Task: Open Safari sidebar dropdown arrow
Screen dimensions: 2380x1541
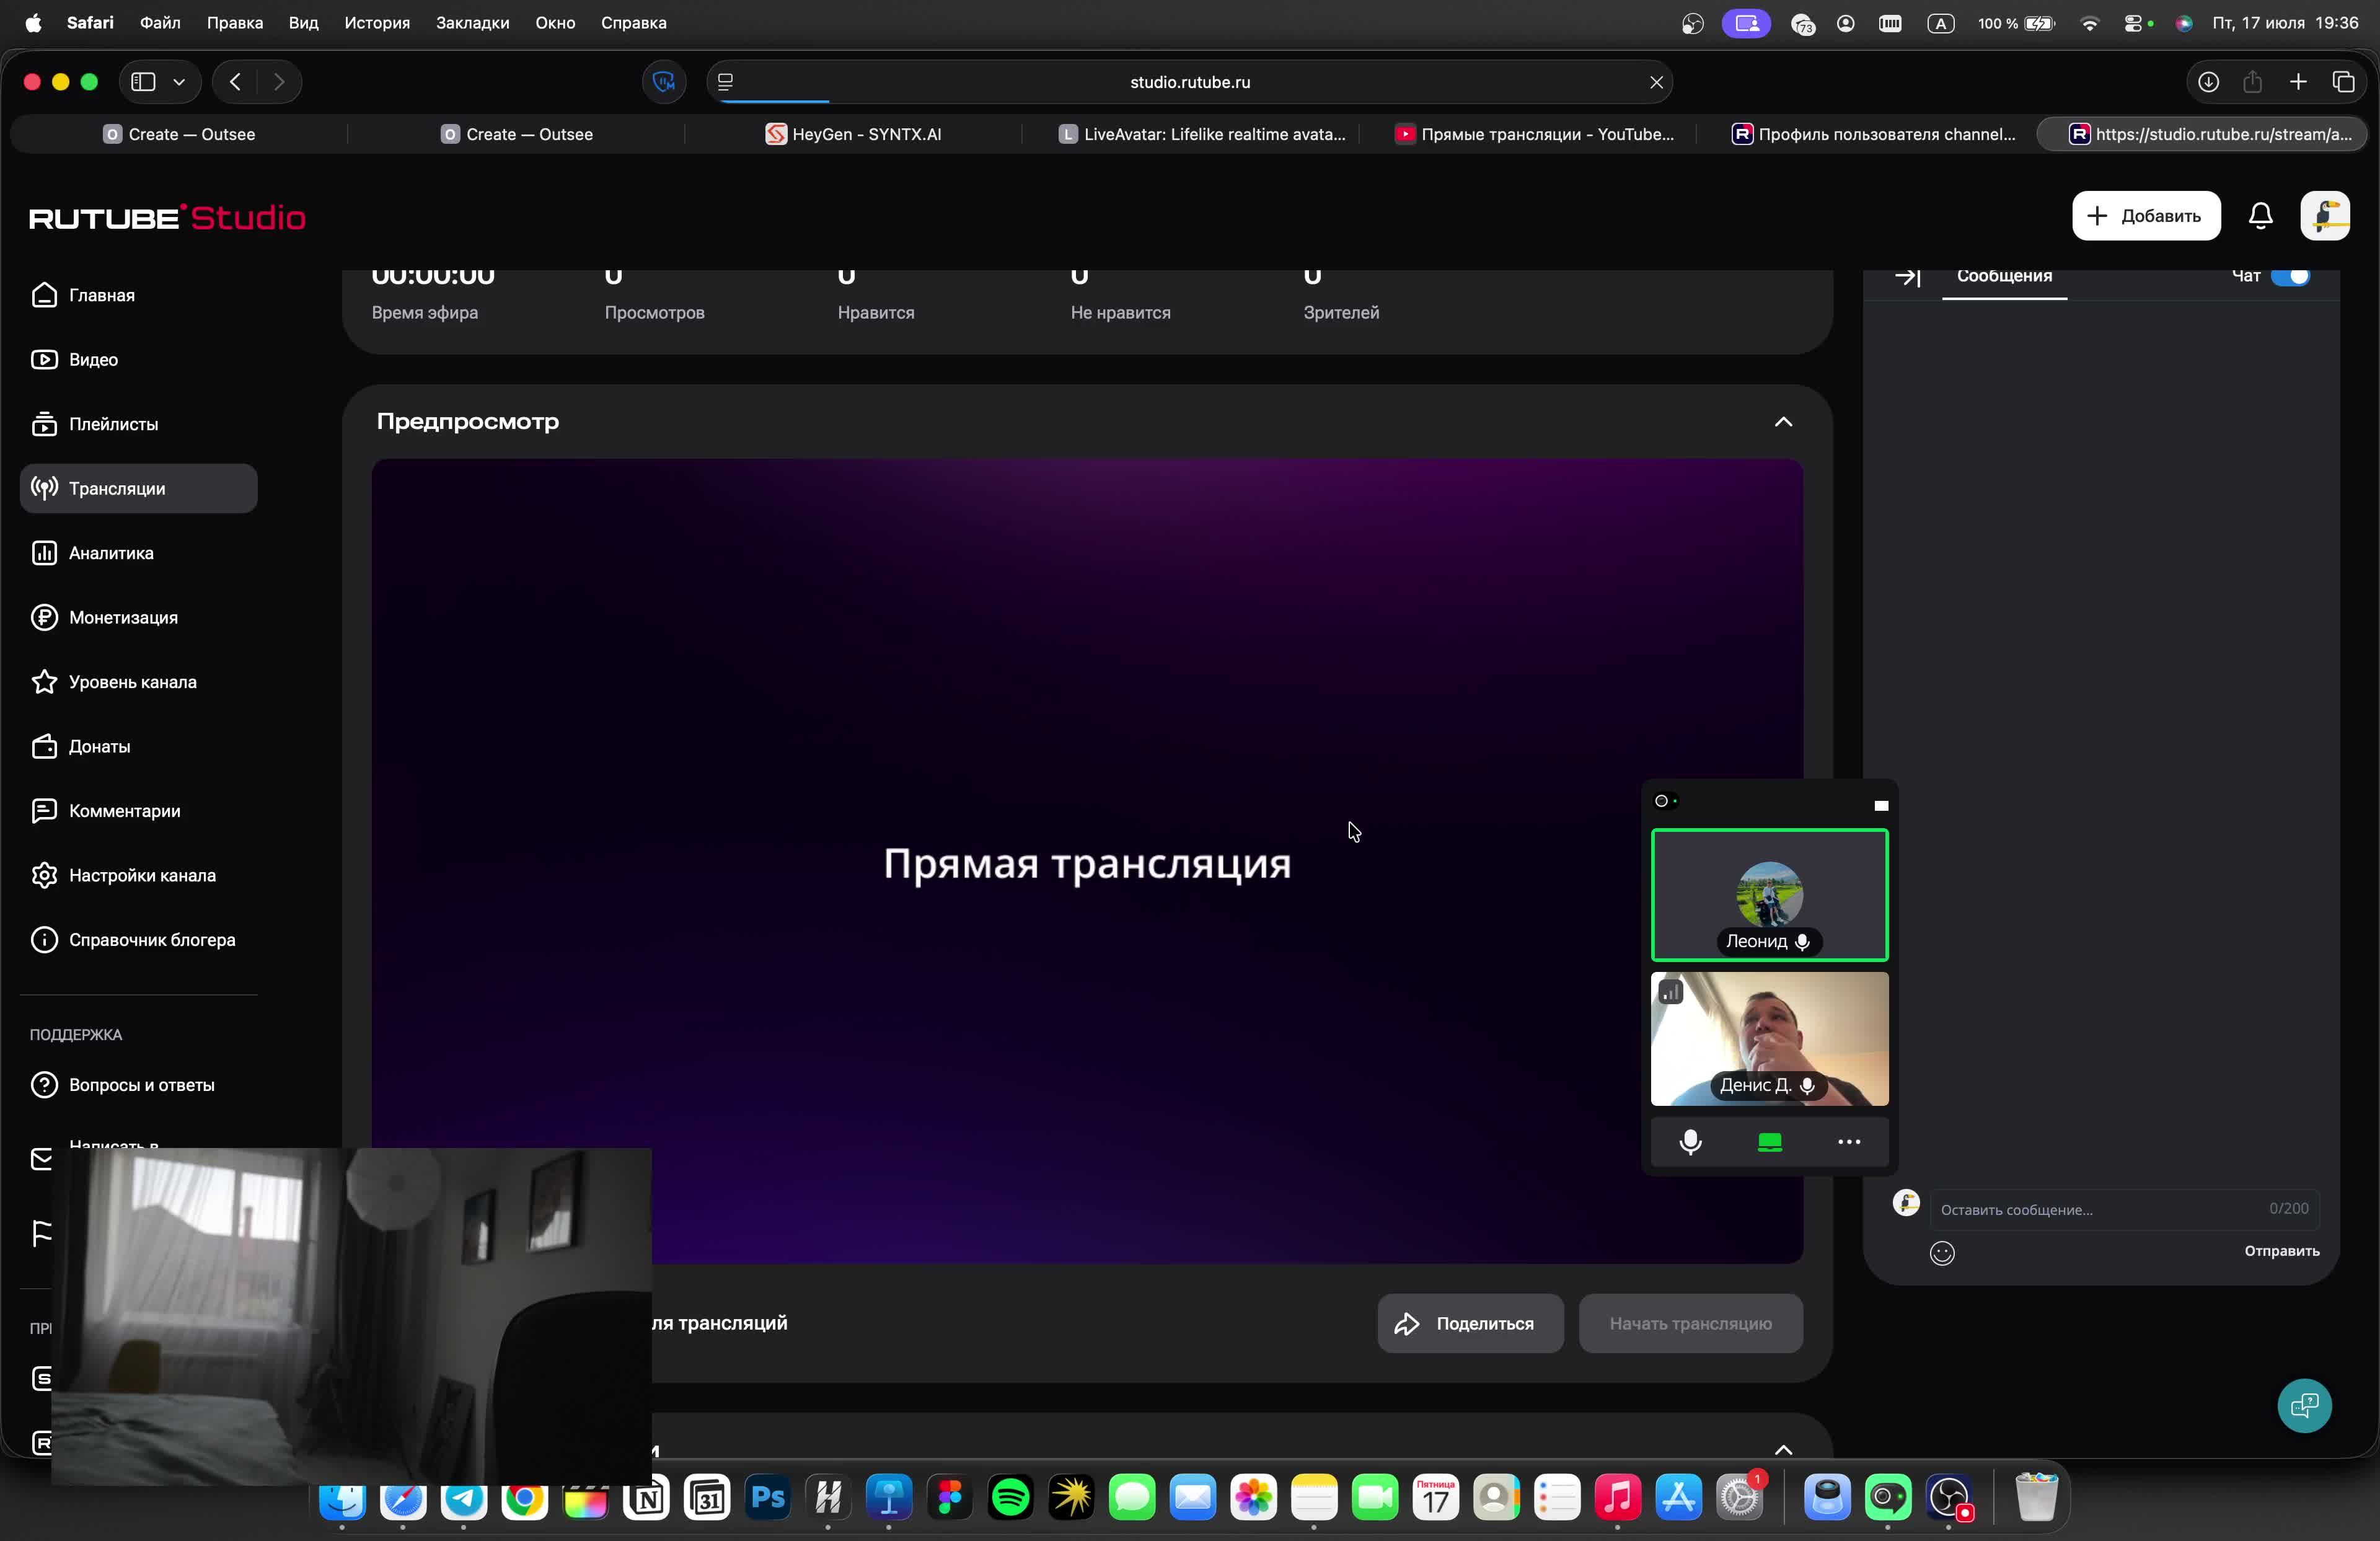Action: pyautogui.click(x=179, y=82)
